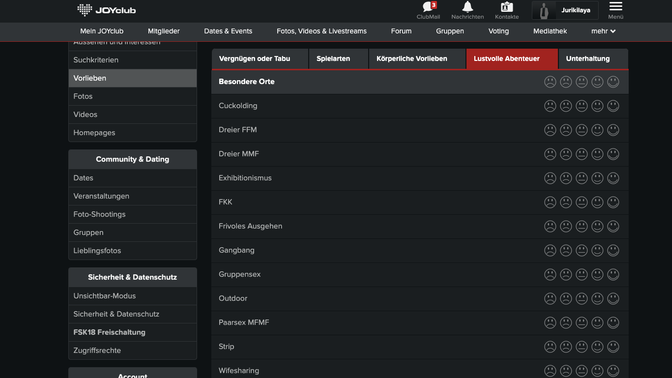This screenshot has height=378, width=672.
Task: Open the ClubMail speech bubble icon
Action: 428,7
